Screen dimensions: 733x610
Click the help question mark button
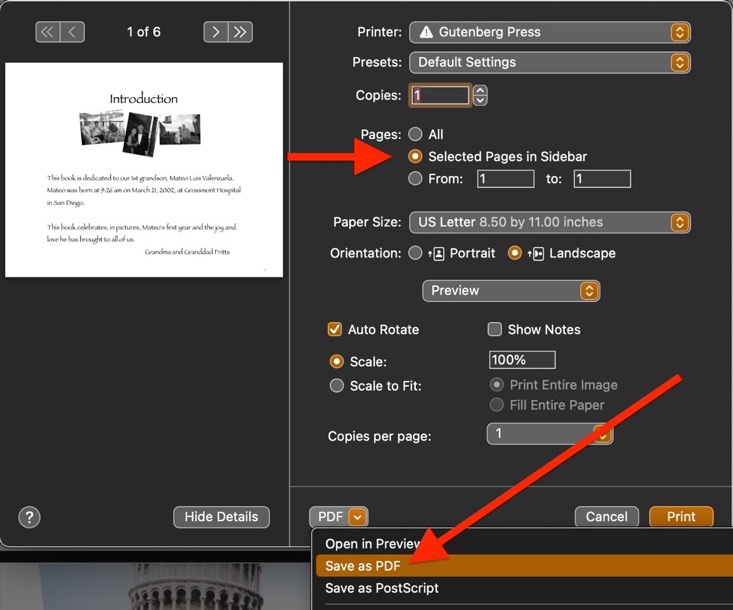(x=29, y=517)
